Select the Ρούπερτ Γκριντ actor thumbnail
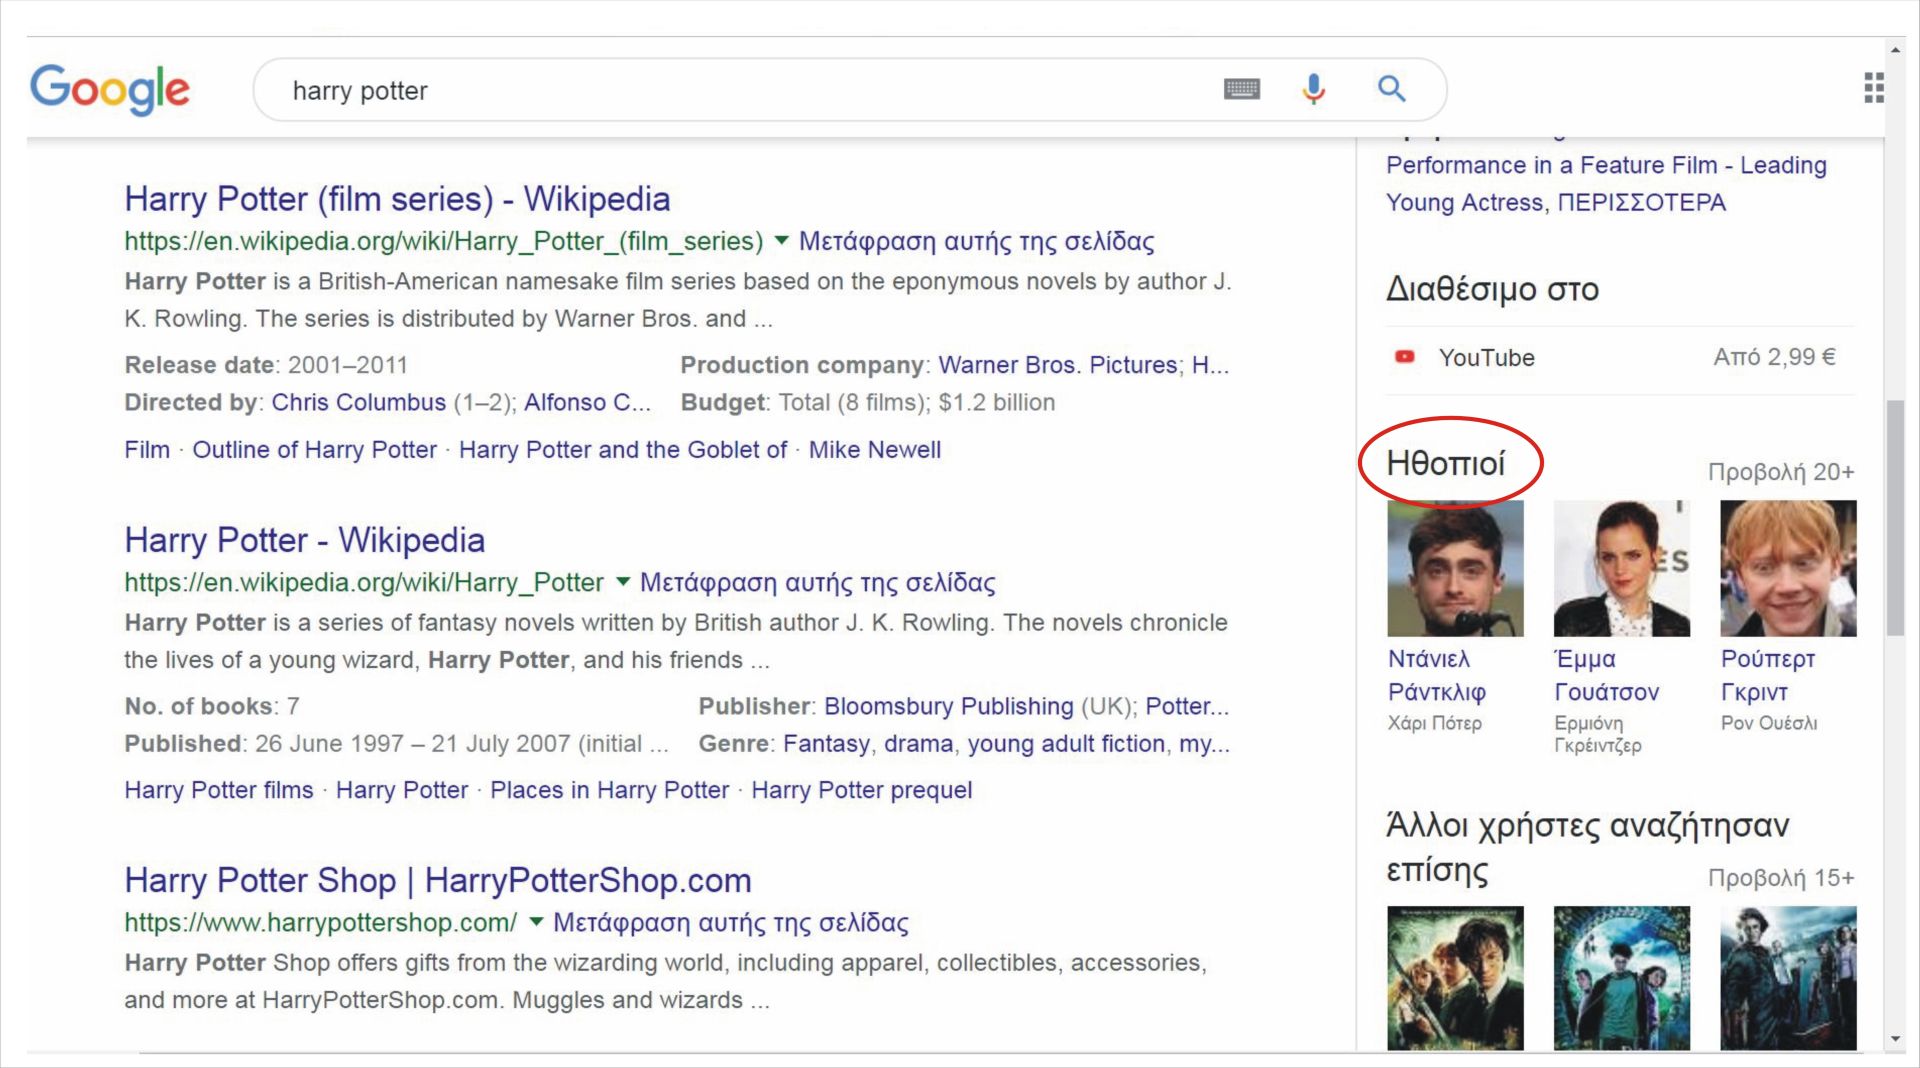Image resolution: width=1920 pixels, height=1068 pixels. click(x=1787, y=569)
